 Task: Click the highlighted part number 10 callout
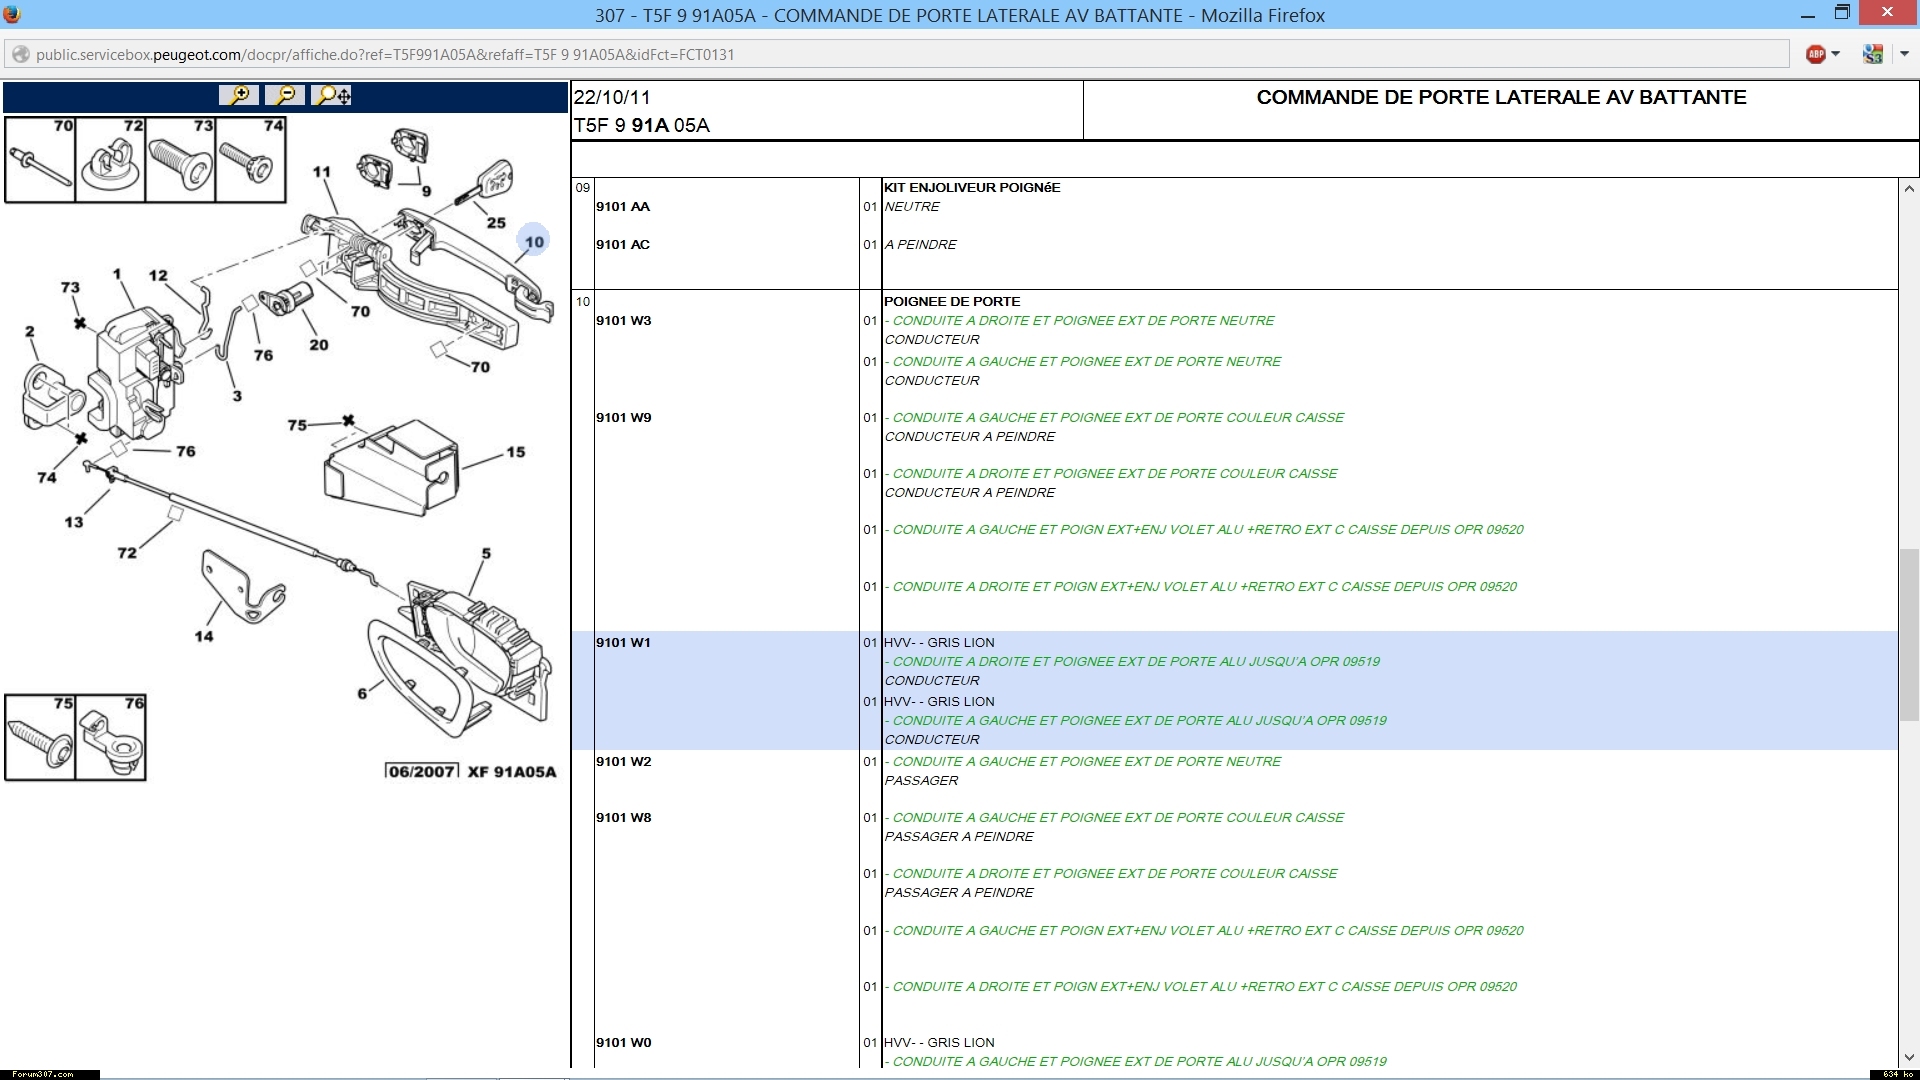(534, 241)
